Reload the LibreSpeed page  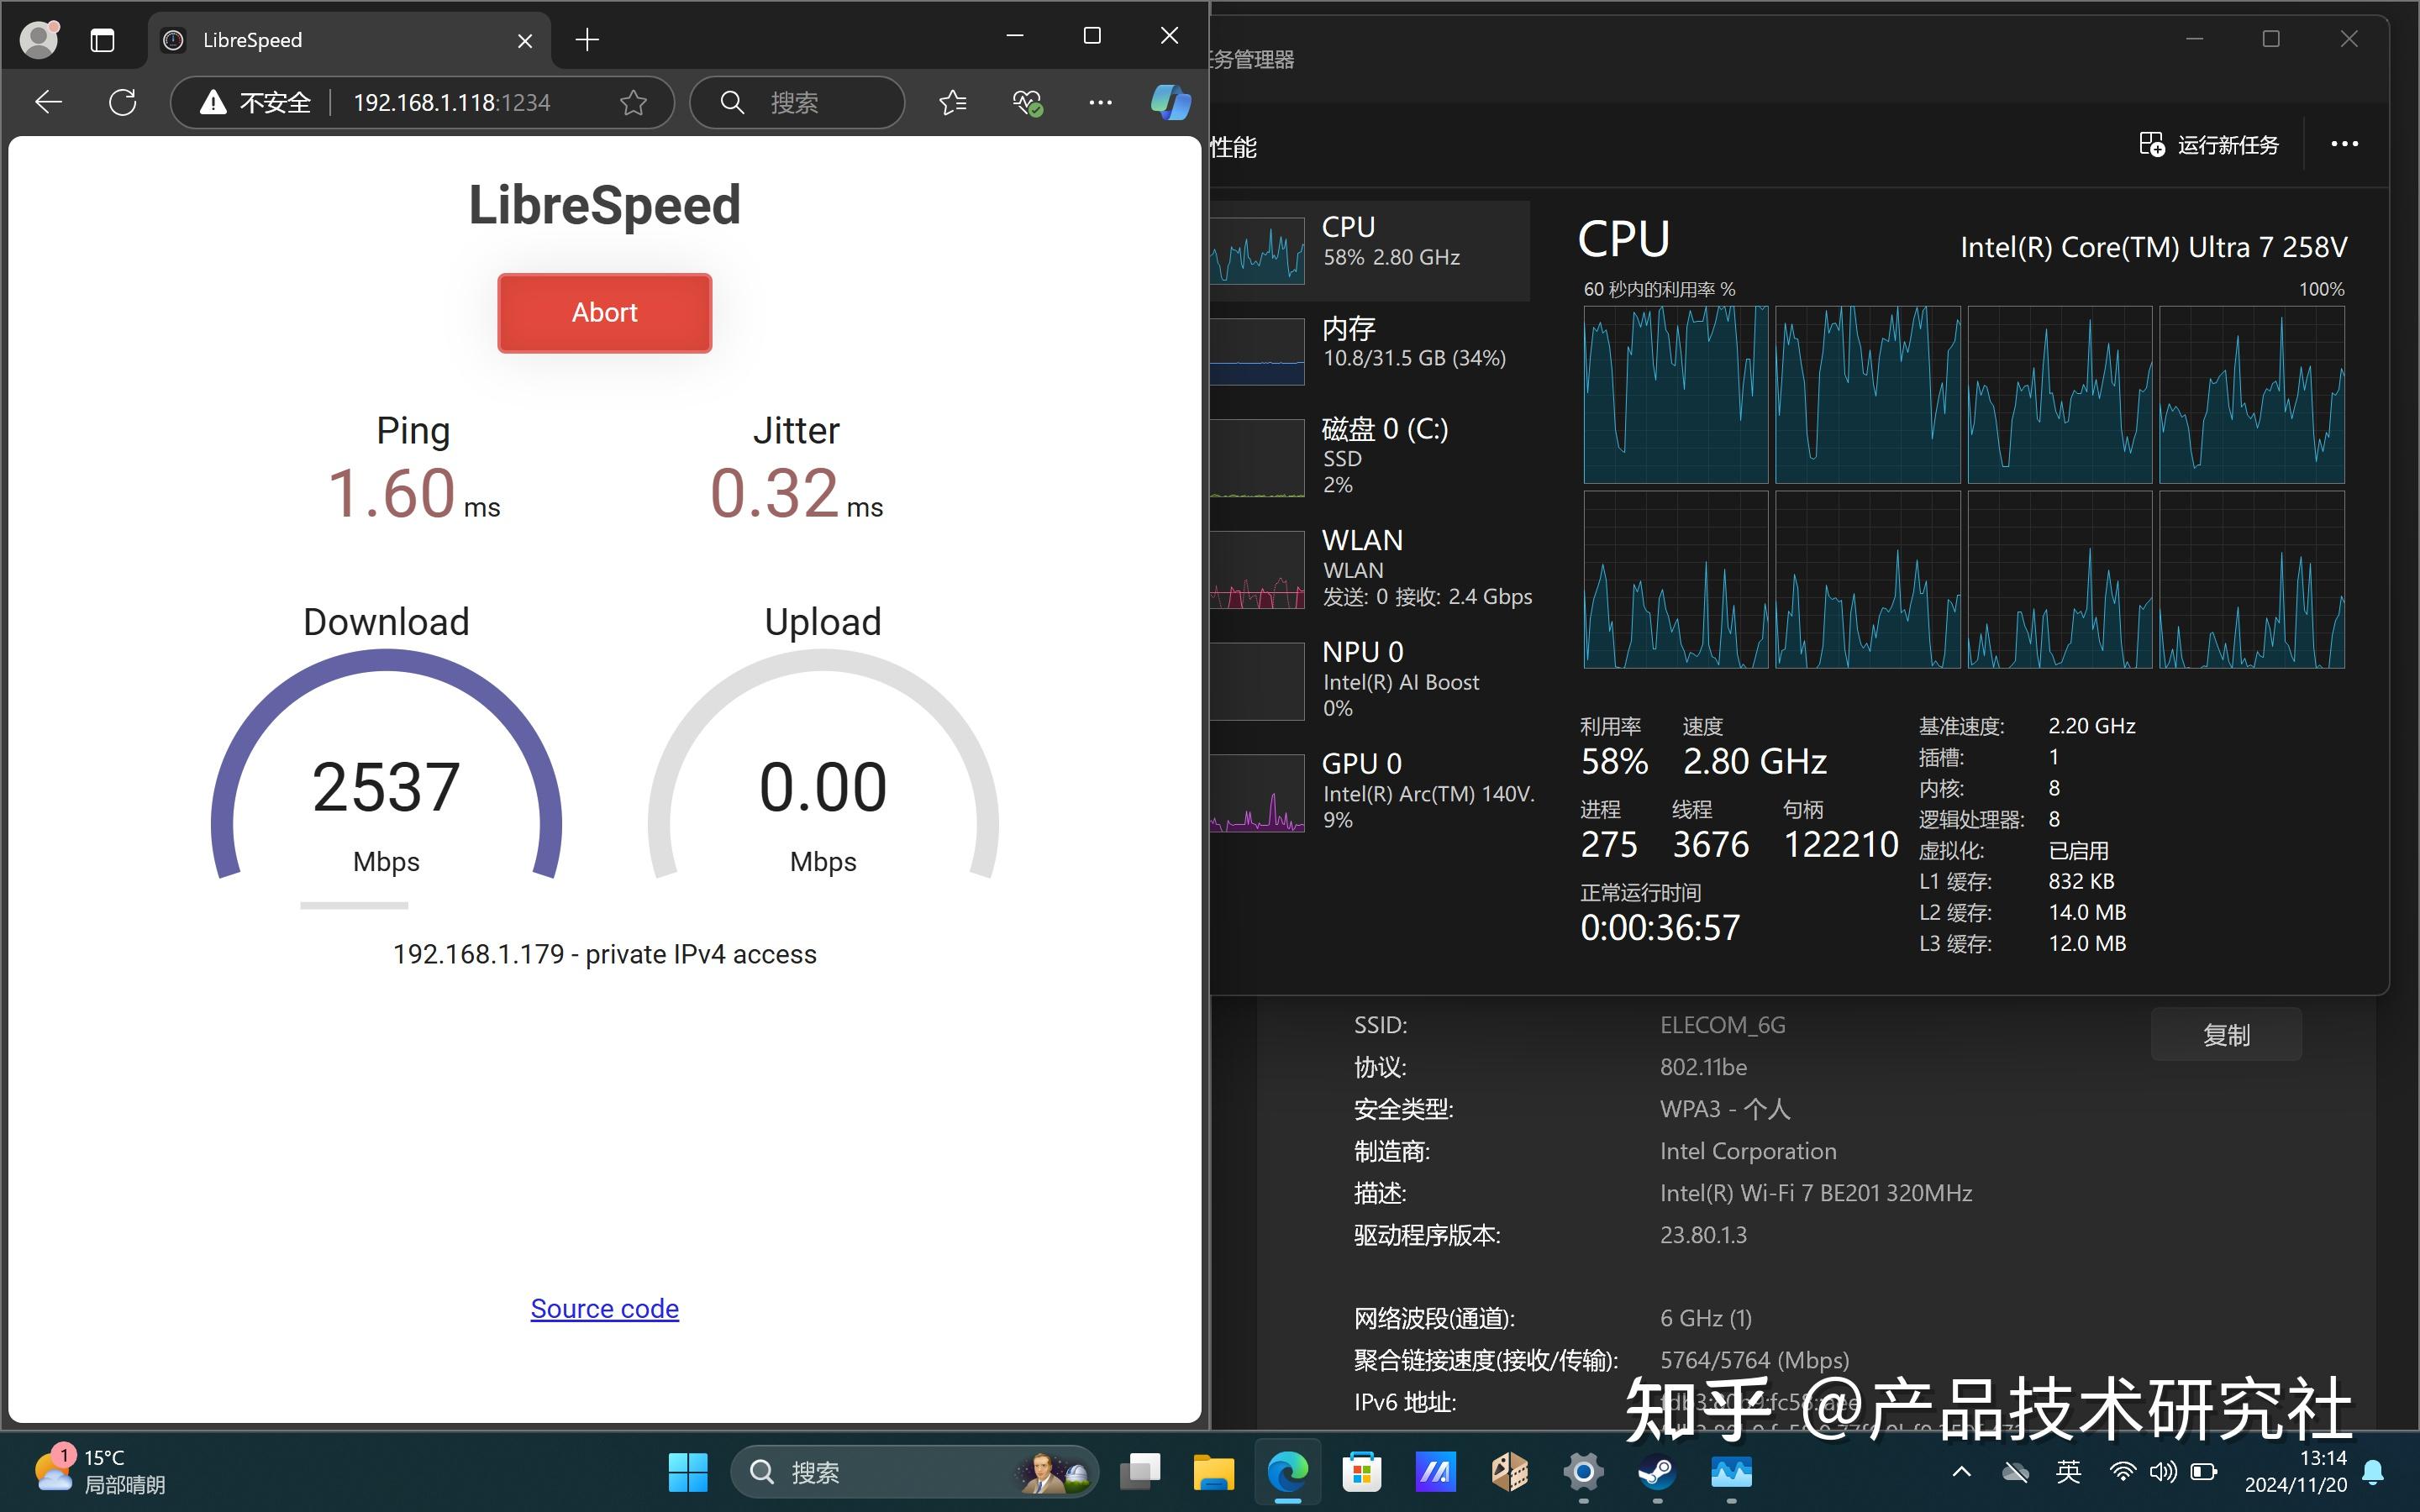tap(122, 101)
